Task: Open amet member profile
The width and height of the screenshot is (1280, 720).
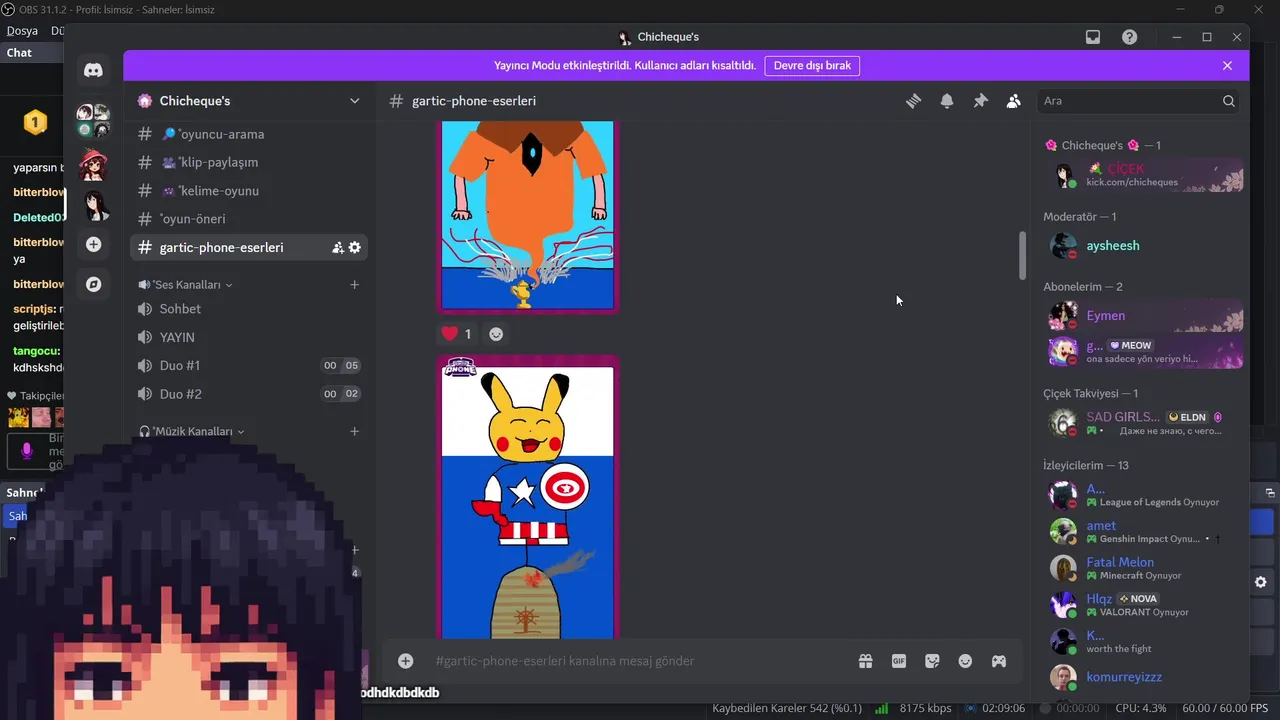Action: (1144, 531)
